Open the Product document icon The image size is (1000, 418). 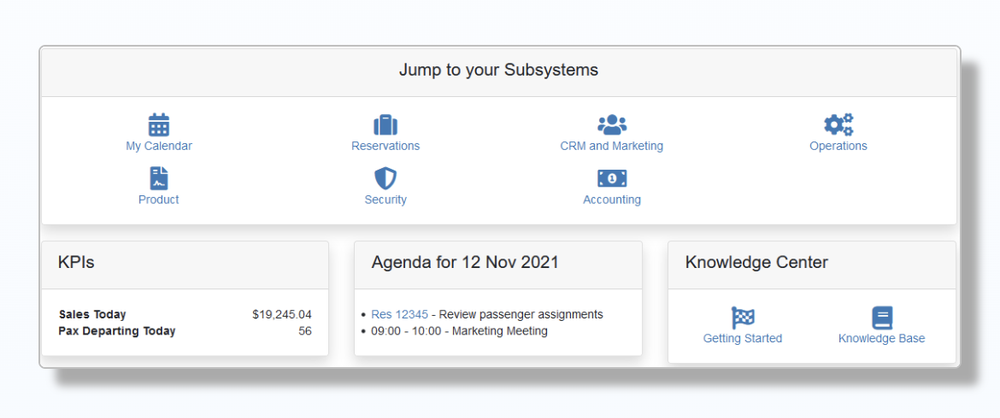point(159,179)
